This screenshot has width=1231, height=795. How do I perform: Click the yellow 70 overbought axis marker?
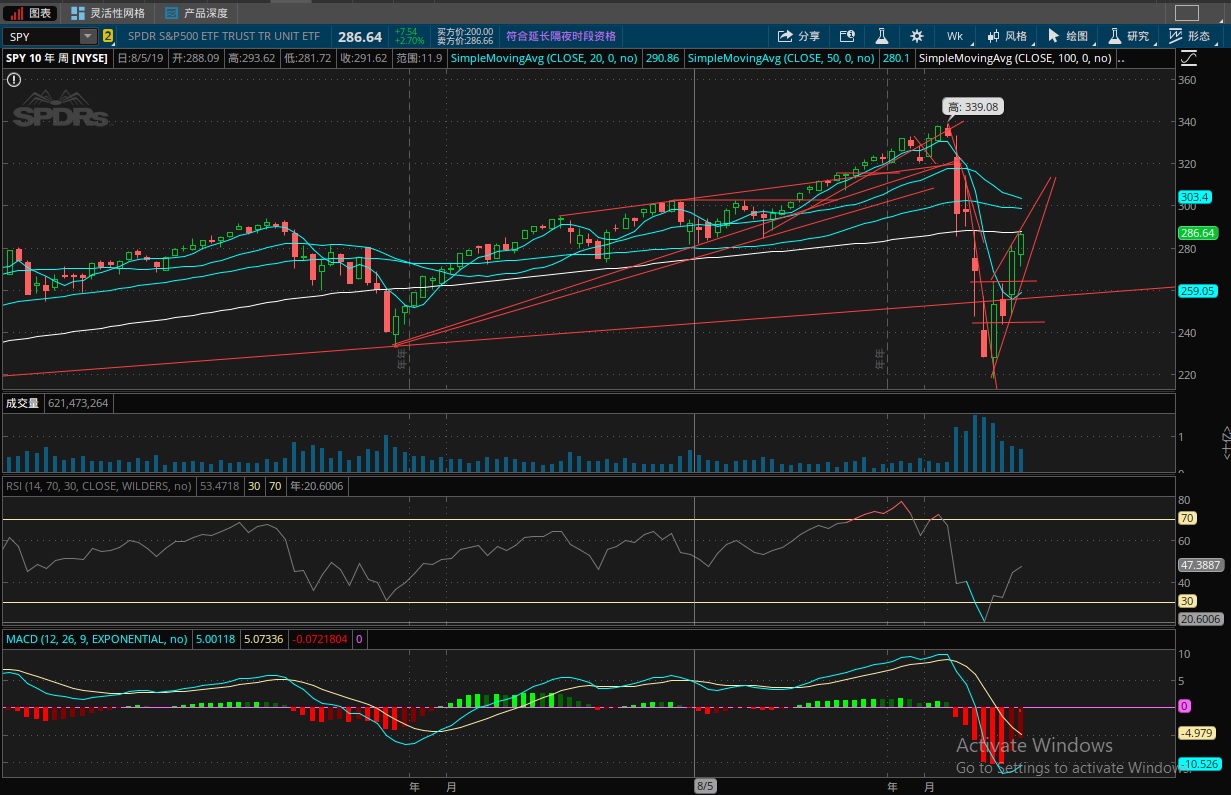1188,518
